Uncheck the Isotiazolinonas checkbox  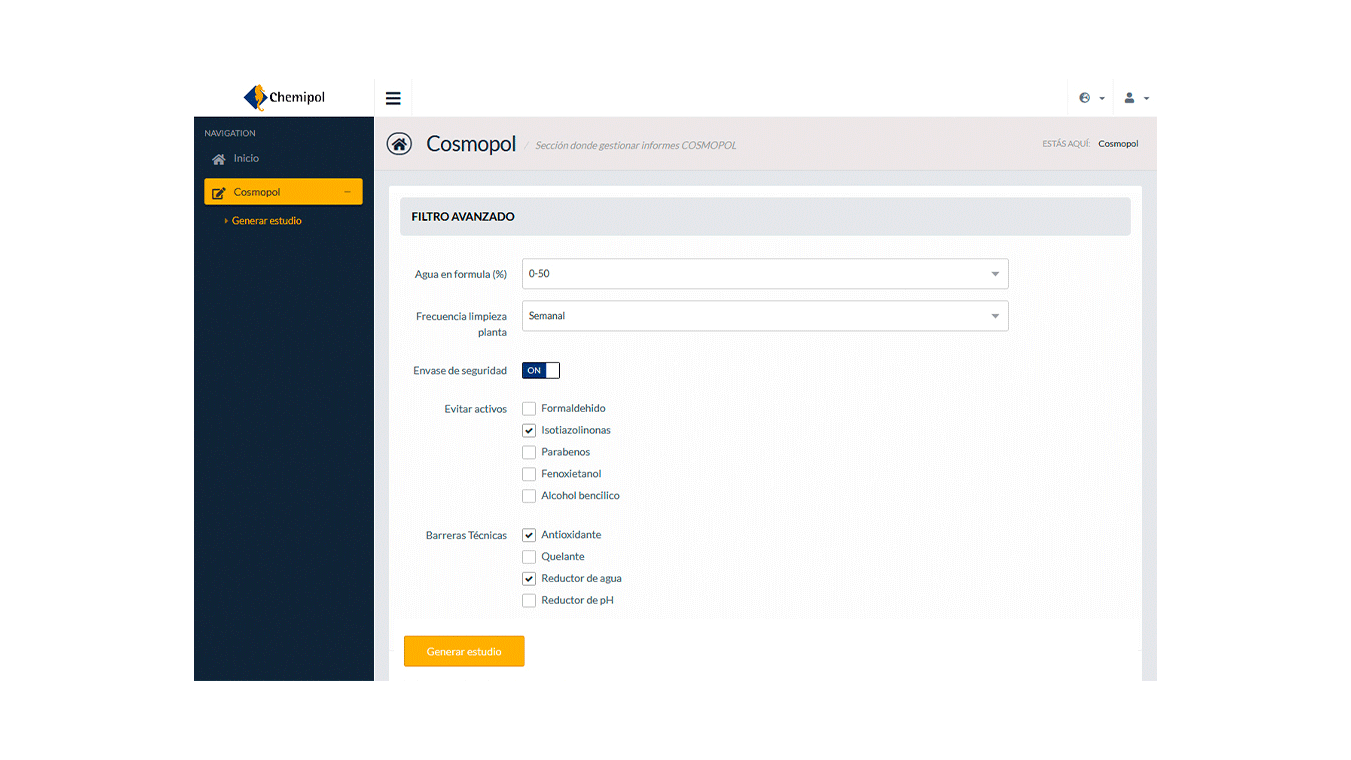pos(529,431)
